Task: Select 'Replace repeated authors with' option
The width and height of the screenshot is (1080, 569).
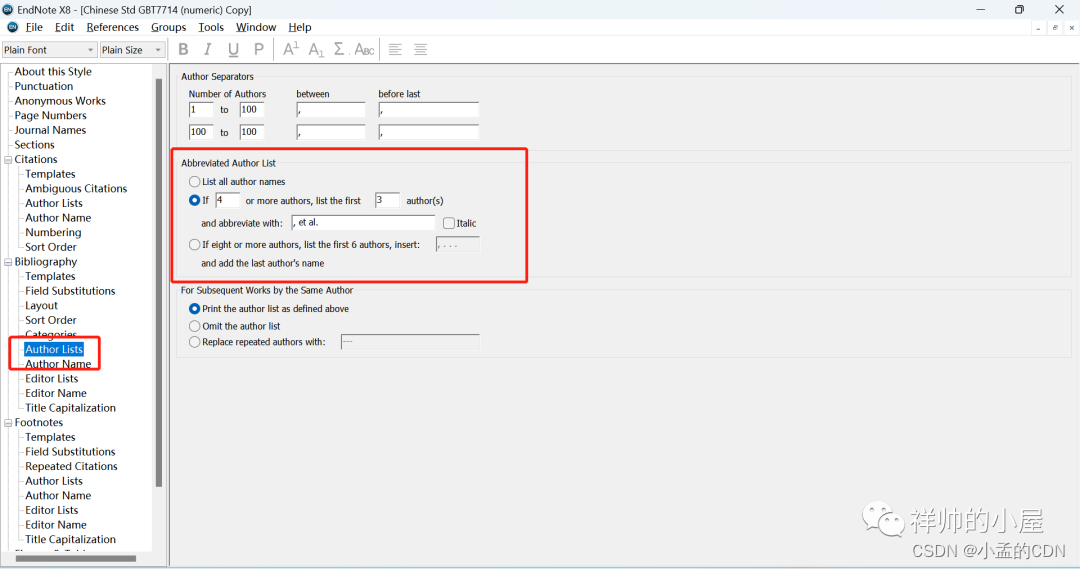Action: tap(195, 342)
